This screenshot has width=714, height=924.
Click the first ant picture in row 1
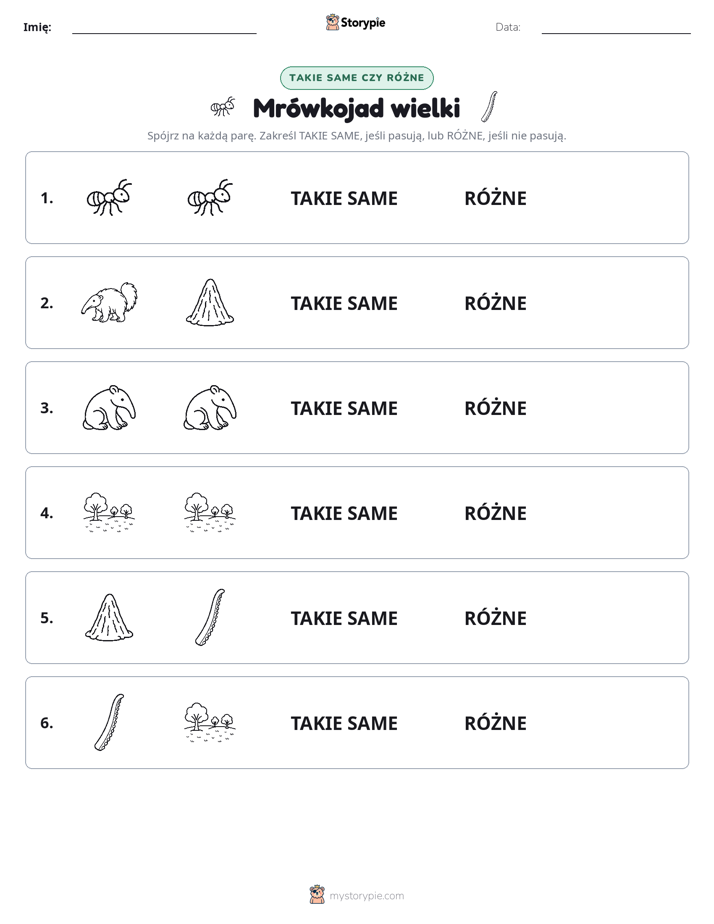tap(109, 197)
